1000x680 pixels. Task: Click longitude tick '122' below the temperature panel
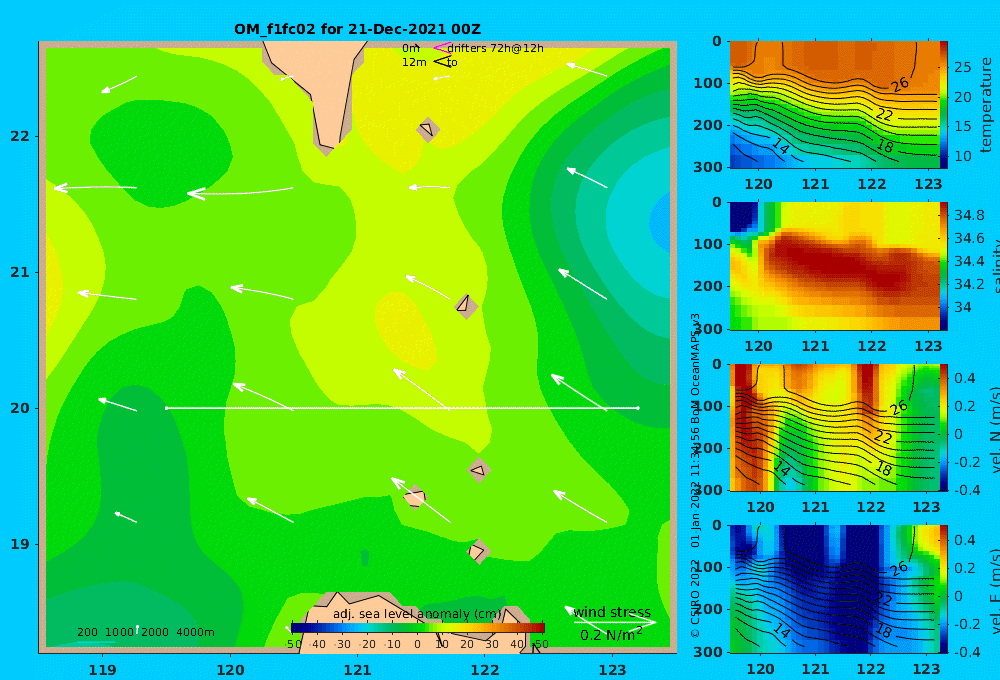tap(871, 184)
